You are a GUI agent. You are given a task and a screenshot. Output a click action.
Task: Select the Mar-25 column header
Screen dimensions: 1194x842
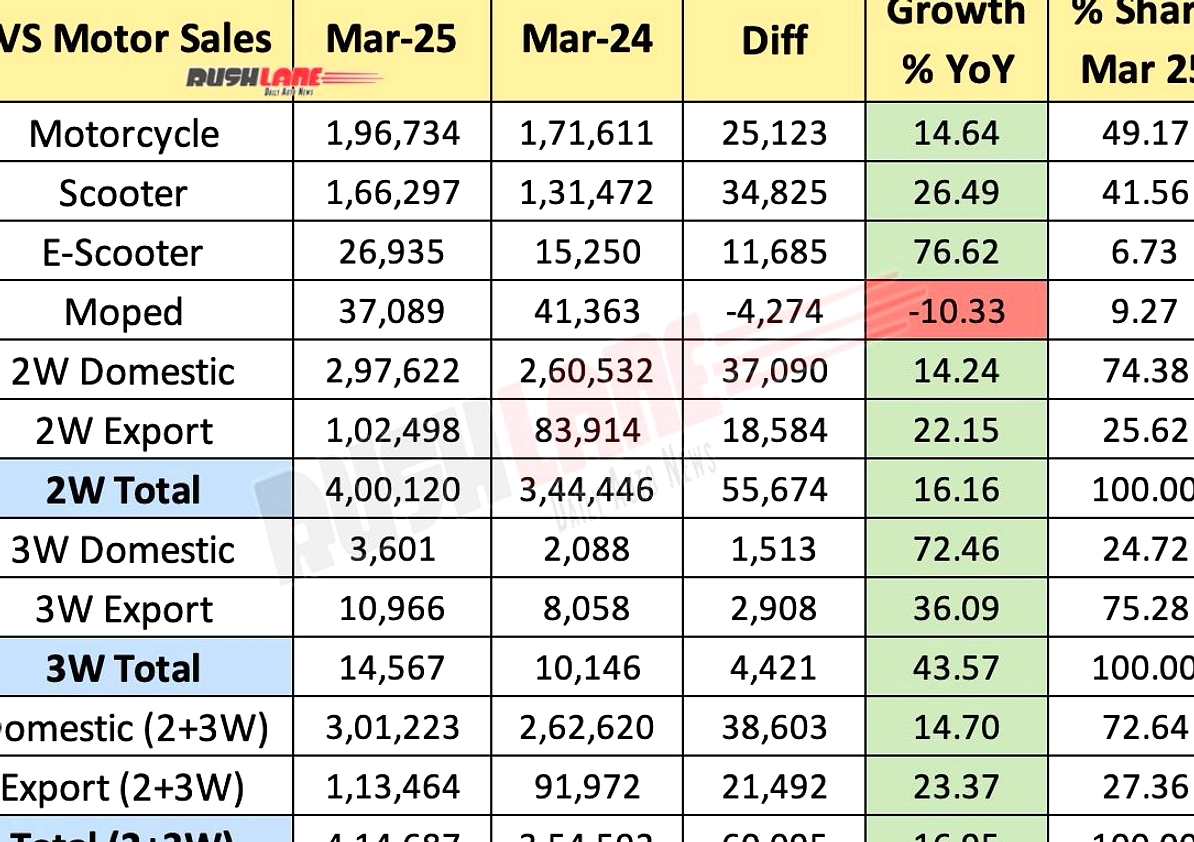[391, 39]
